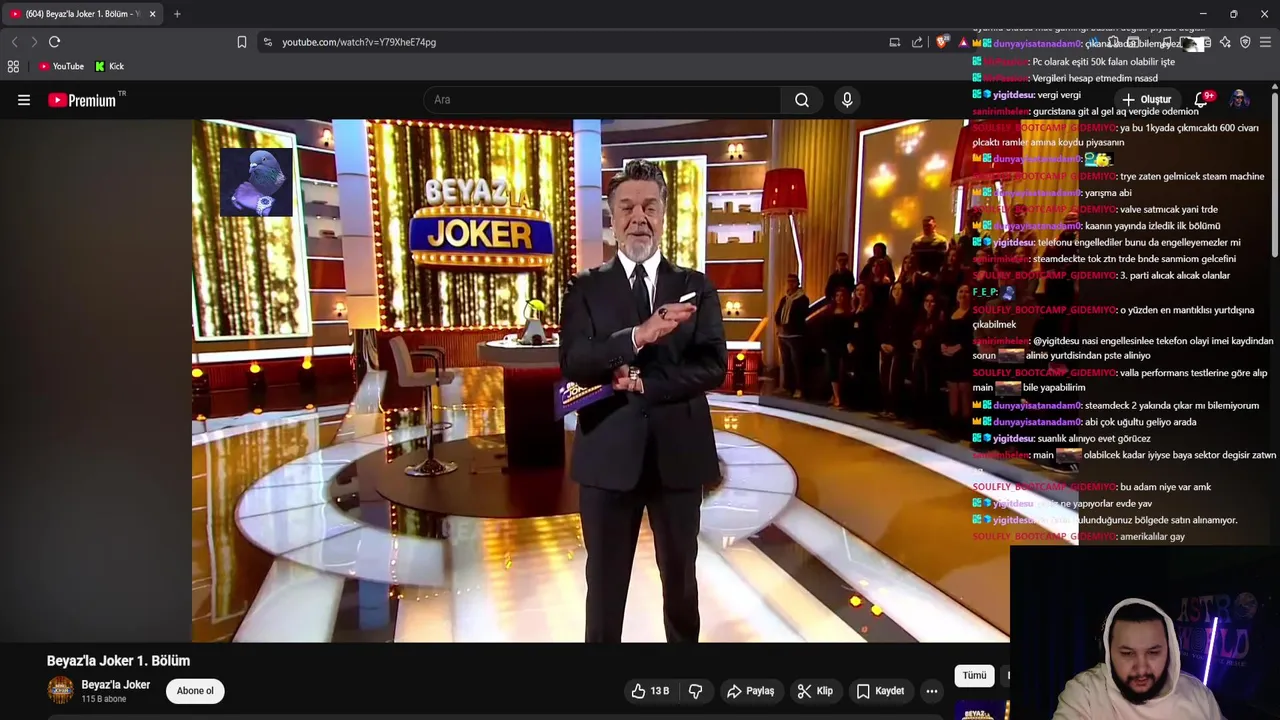Go back in browser history
The width and height of the screenshot is (1280, 720).
pos(14,42)
